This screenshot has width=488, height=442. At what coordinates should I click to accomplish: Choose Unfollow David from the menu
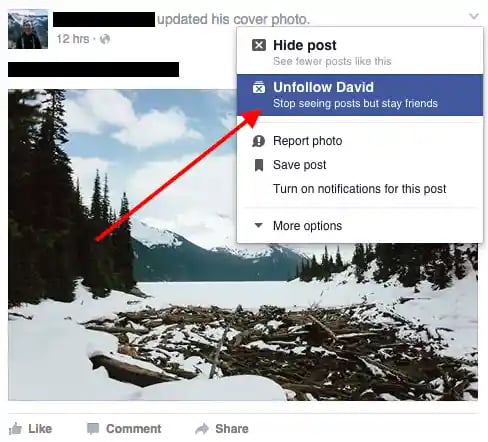click(x=360, y=95)
